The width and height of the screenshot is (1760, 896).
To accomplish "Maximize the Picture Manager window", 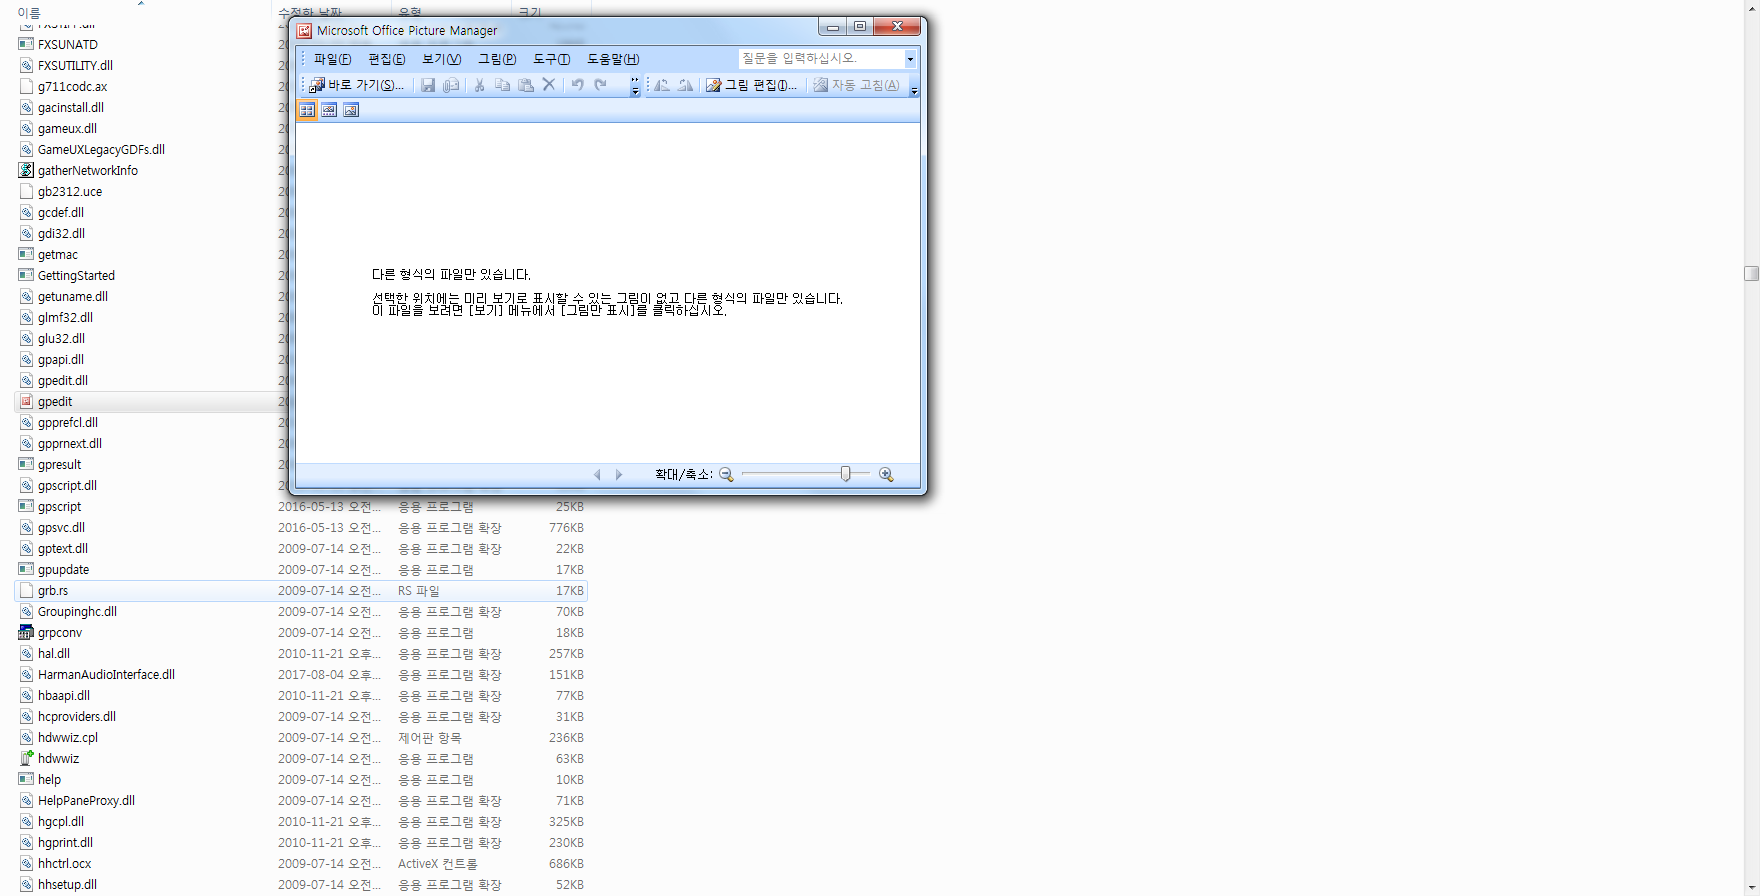I will click(859, 27).
